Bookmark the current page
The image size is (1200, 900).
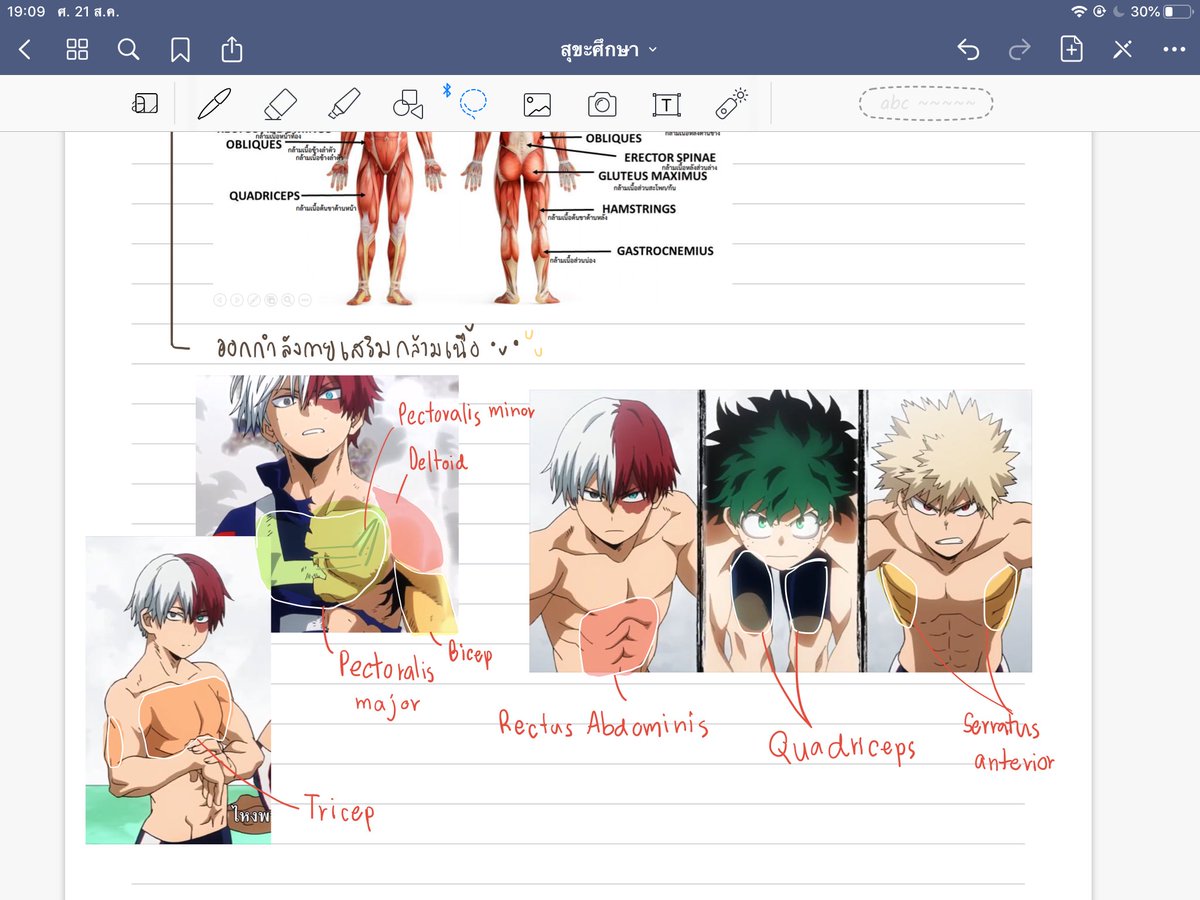180,50
